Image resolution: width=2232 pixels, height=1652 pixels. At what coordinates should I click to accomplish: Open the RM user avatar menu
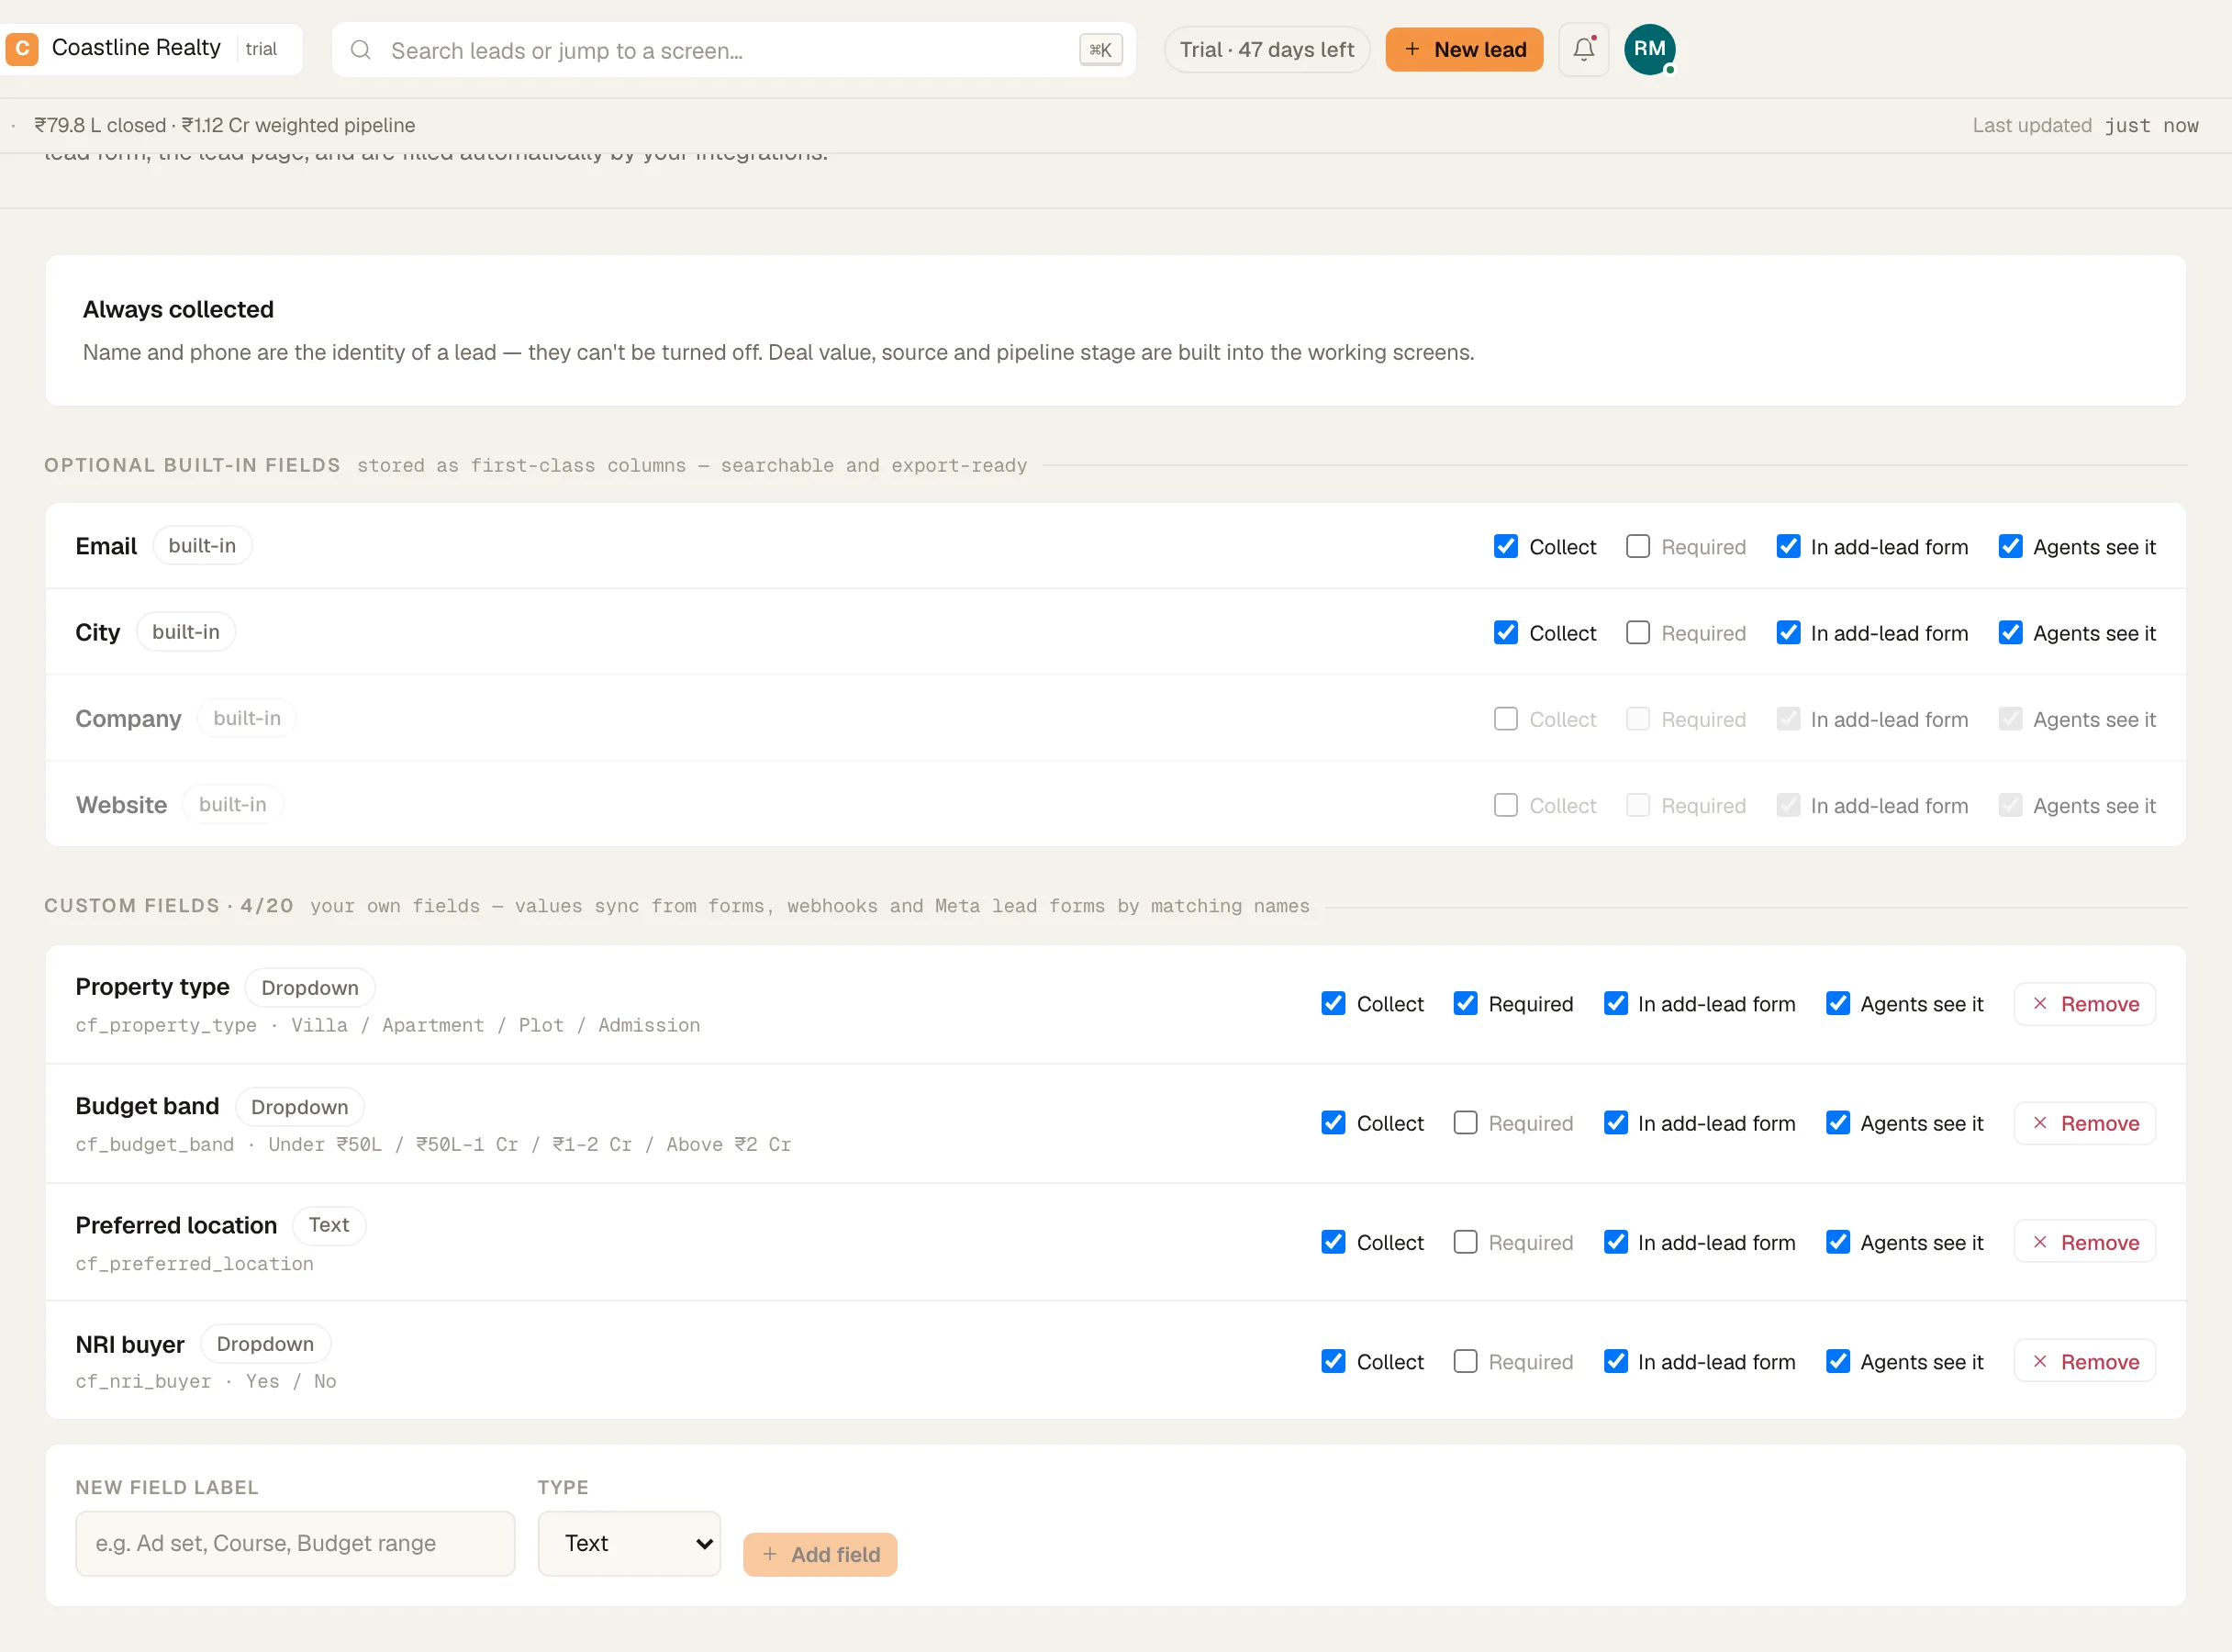click(1649, 49)
